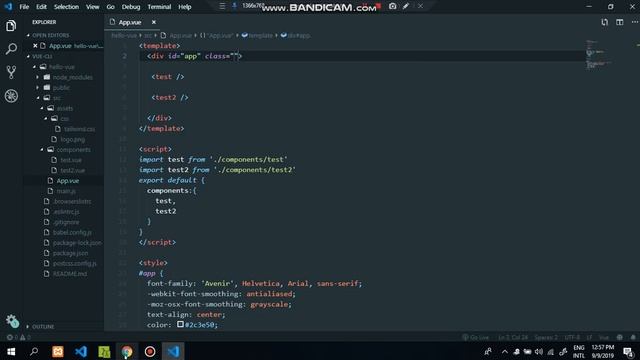Open the Extensions/debug wheel icon in activity bar

[x=11, y=96]
